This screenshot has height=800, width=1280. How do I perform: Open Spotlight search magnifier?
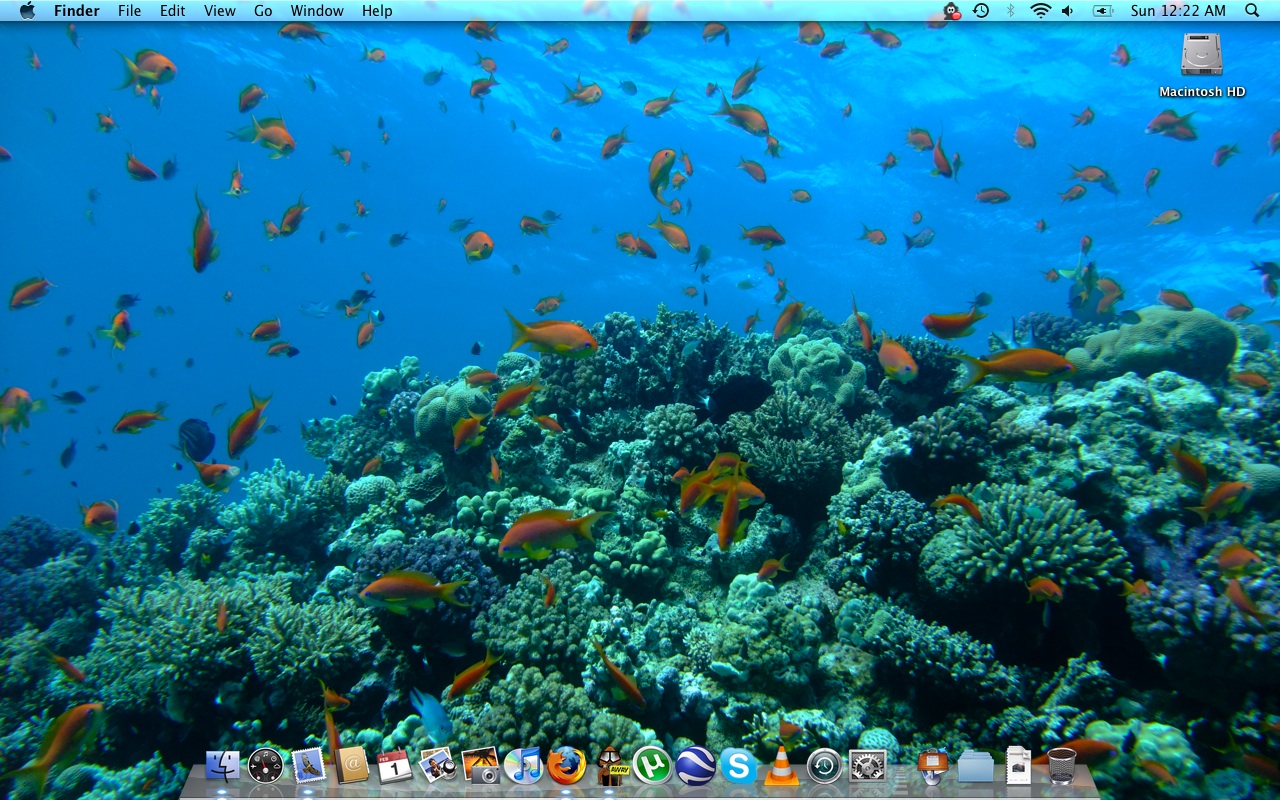(x=1252, y=11)
